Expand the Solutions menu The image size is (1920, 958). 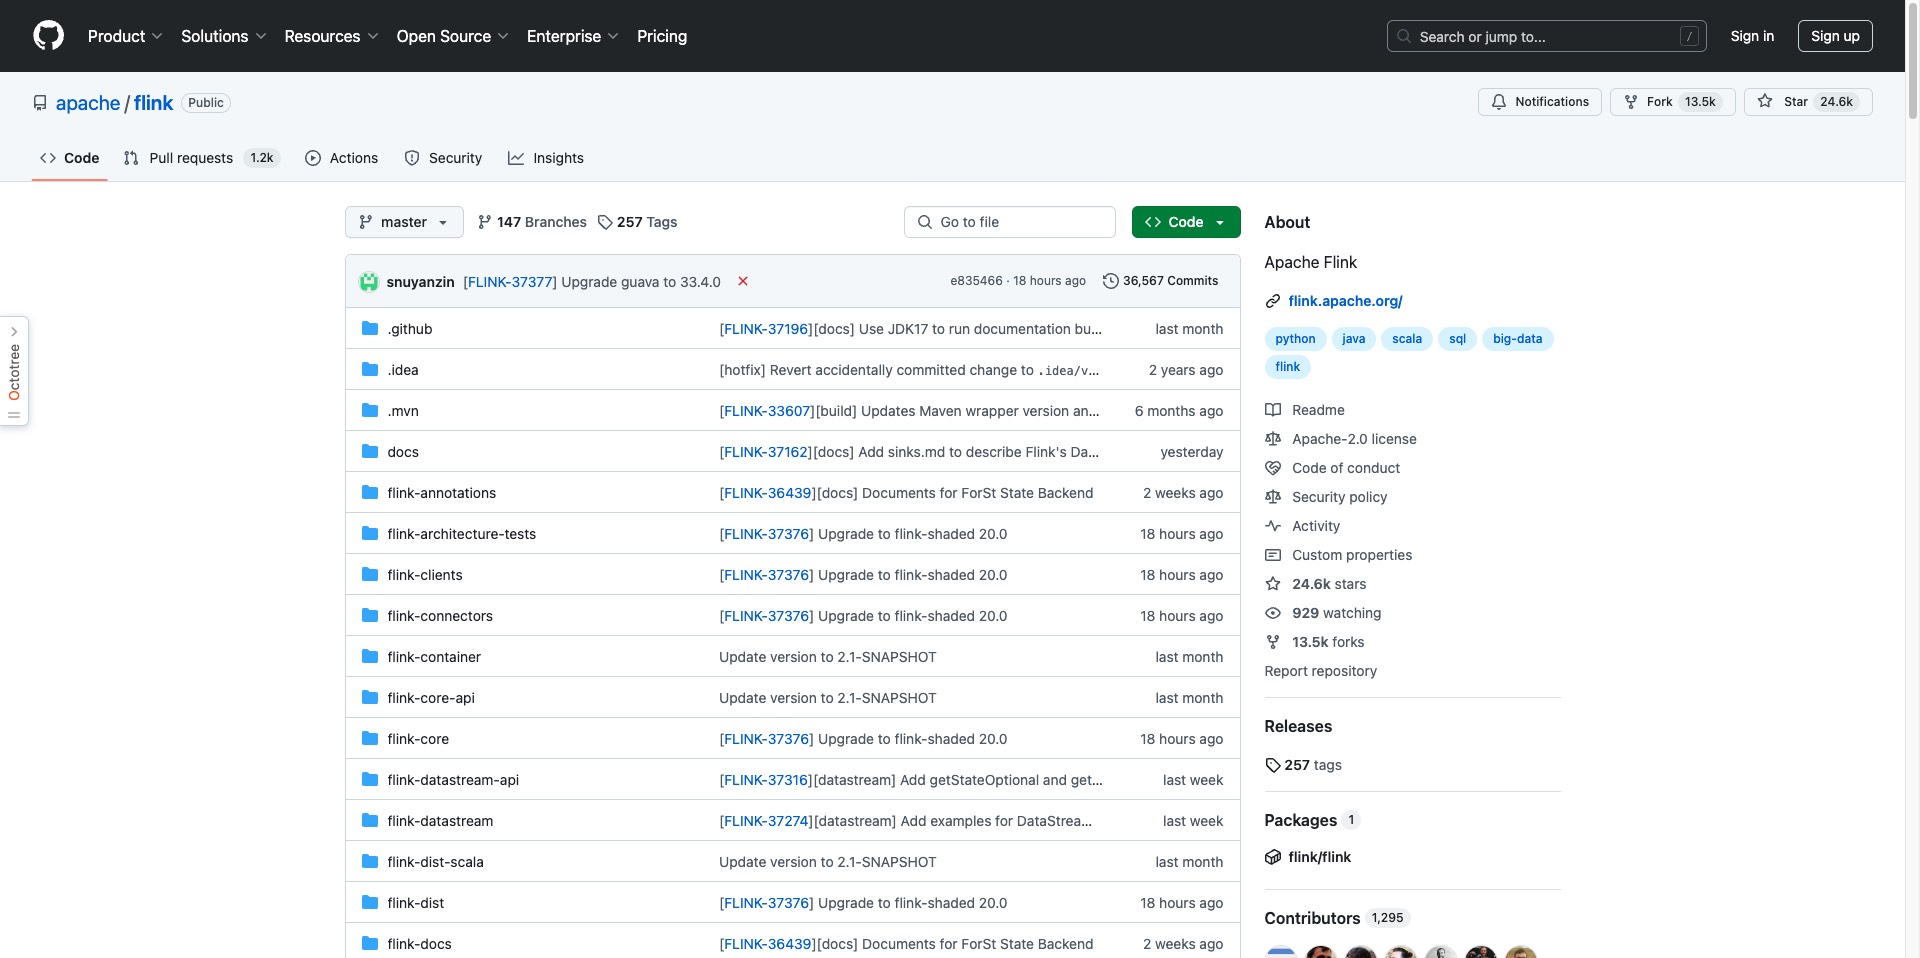click(223, 36)
